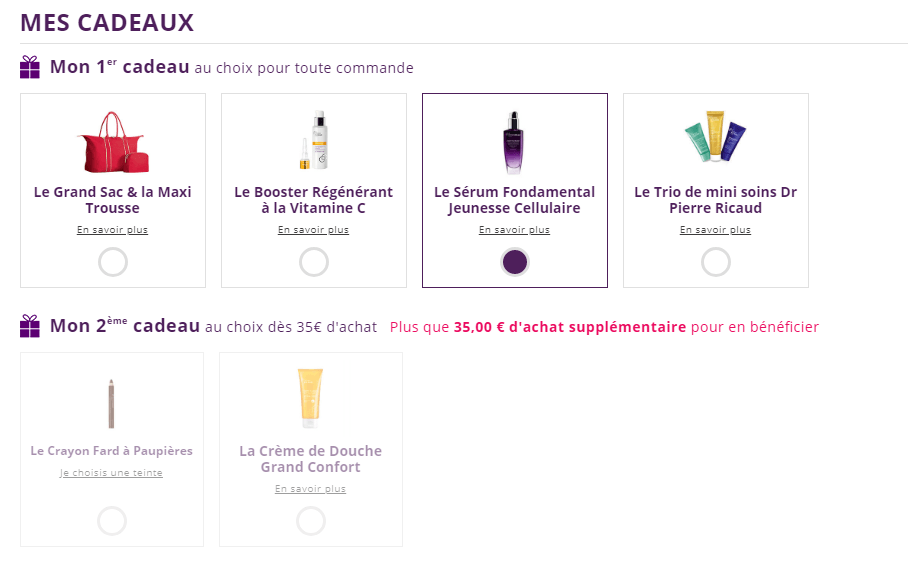Click the Crème de Douche tube image
Image resolution: width=908 pixels, height=567 pixels.
coord(311,400)
